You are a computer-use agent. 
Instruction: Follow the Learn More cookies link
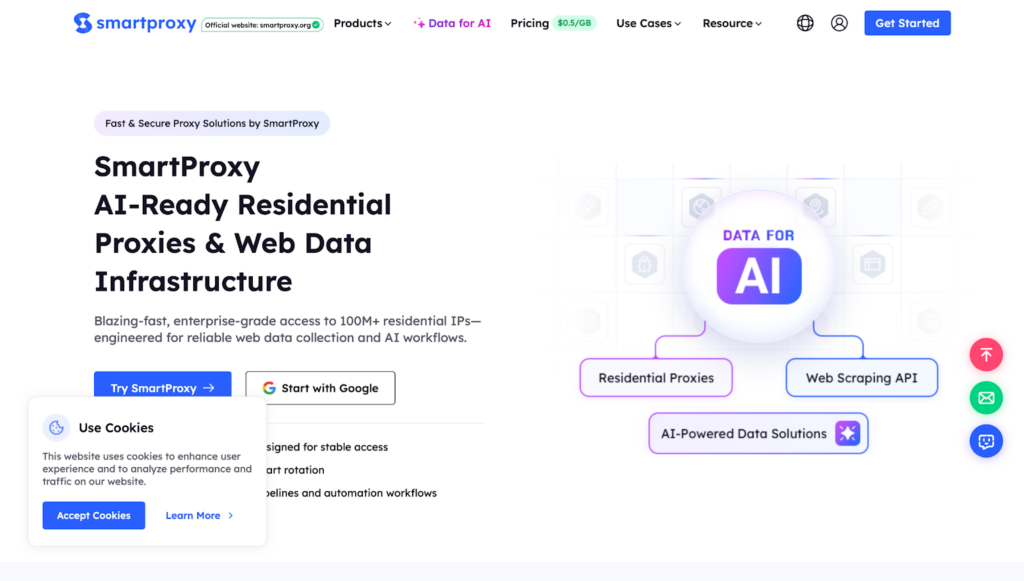[199, 516]
